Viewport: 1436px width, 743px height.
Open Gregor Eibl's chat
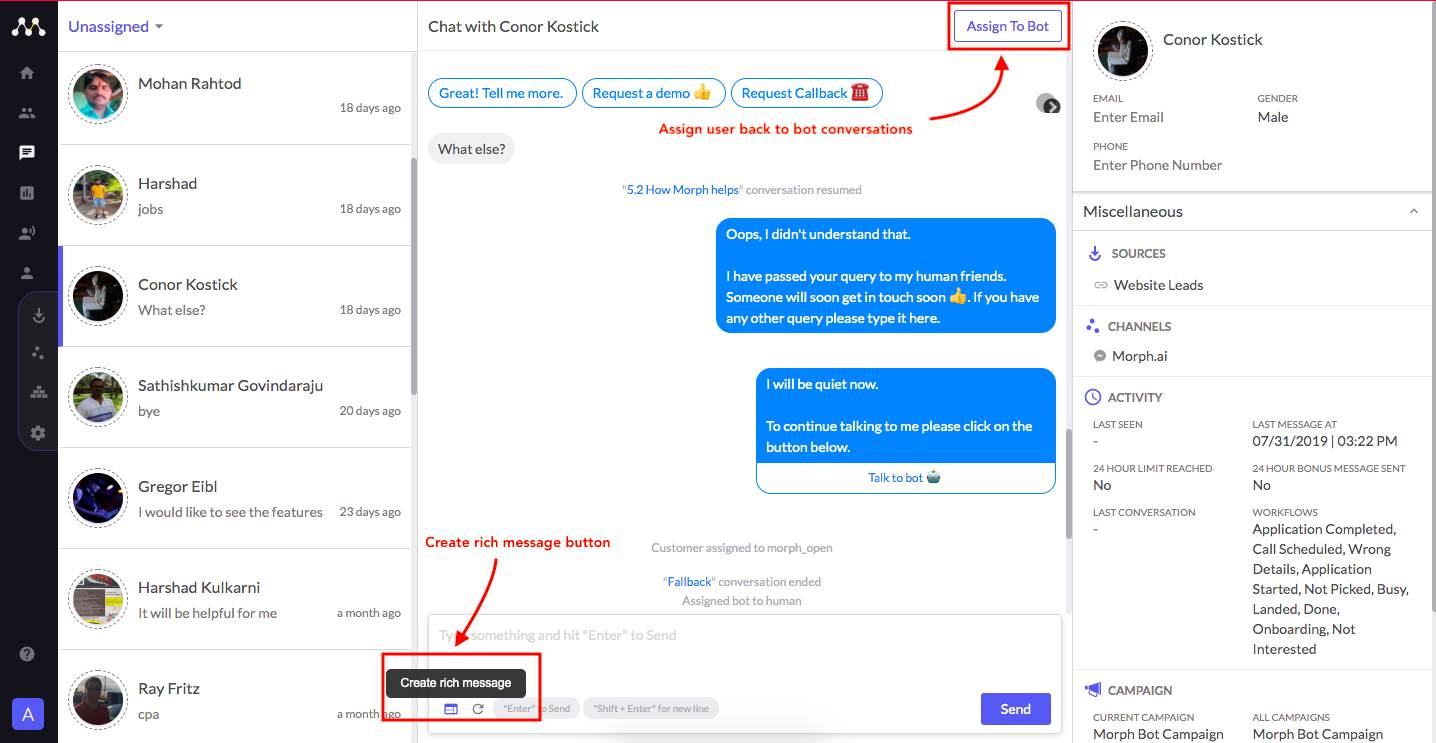tap(234, 498)
